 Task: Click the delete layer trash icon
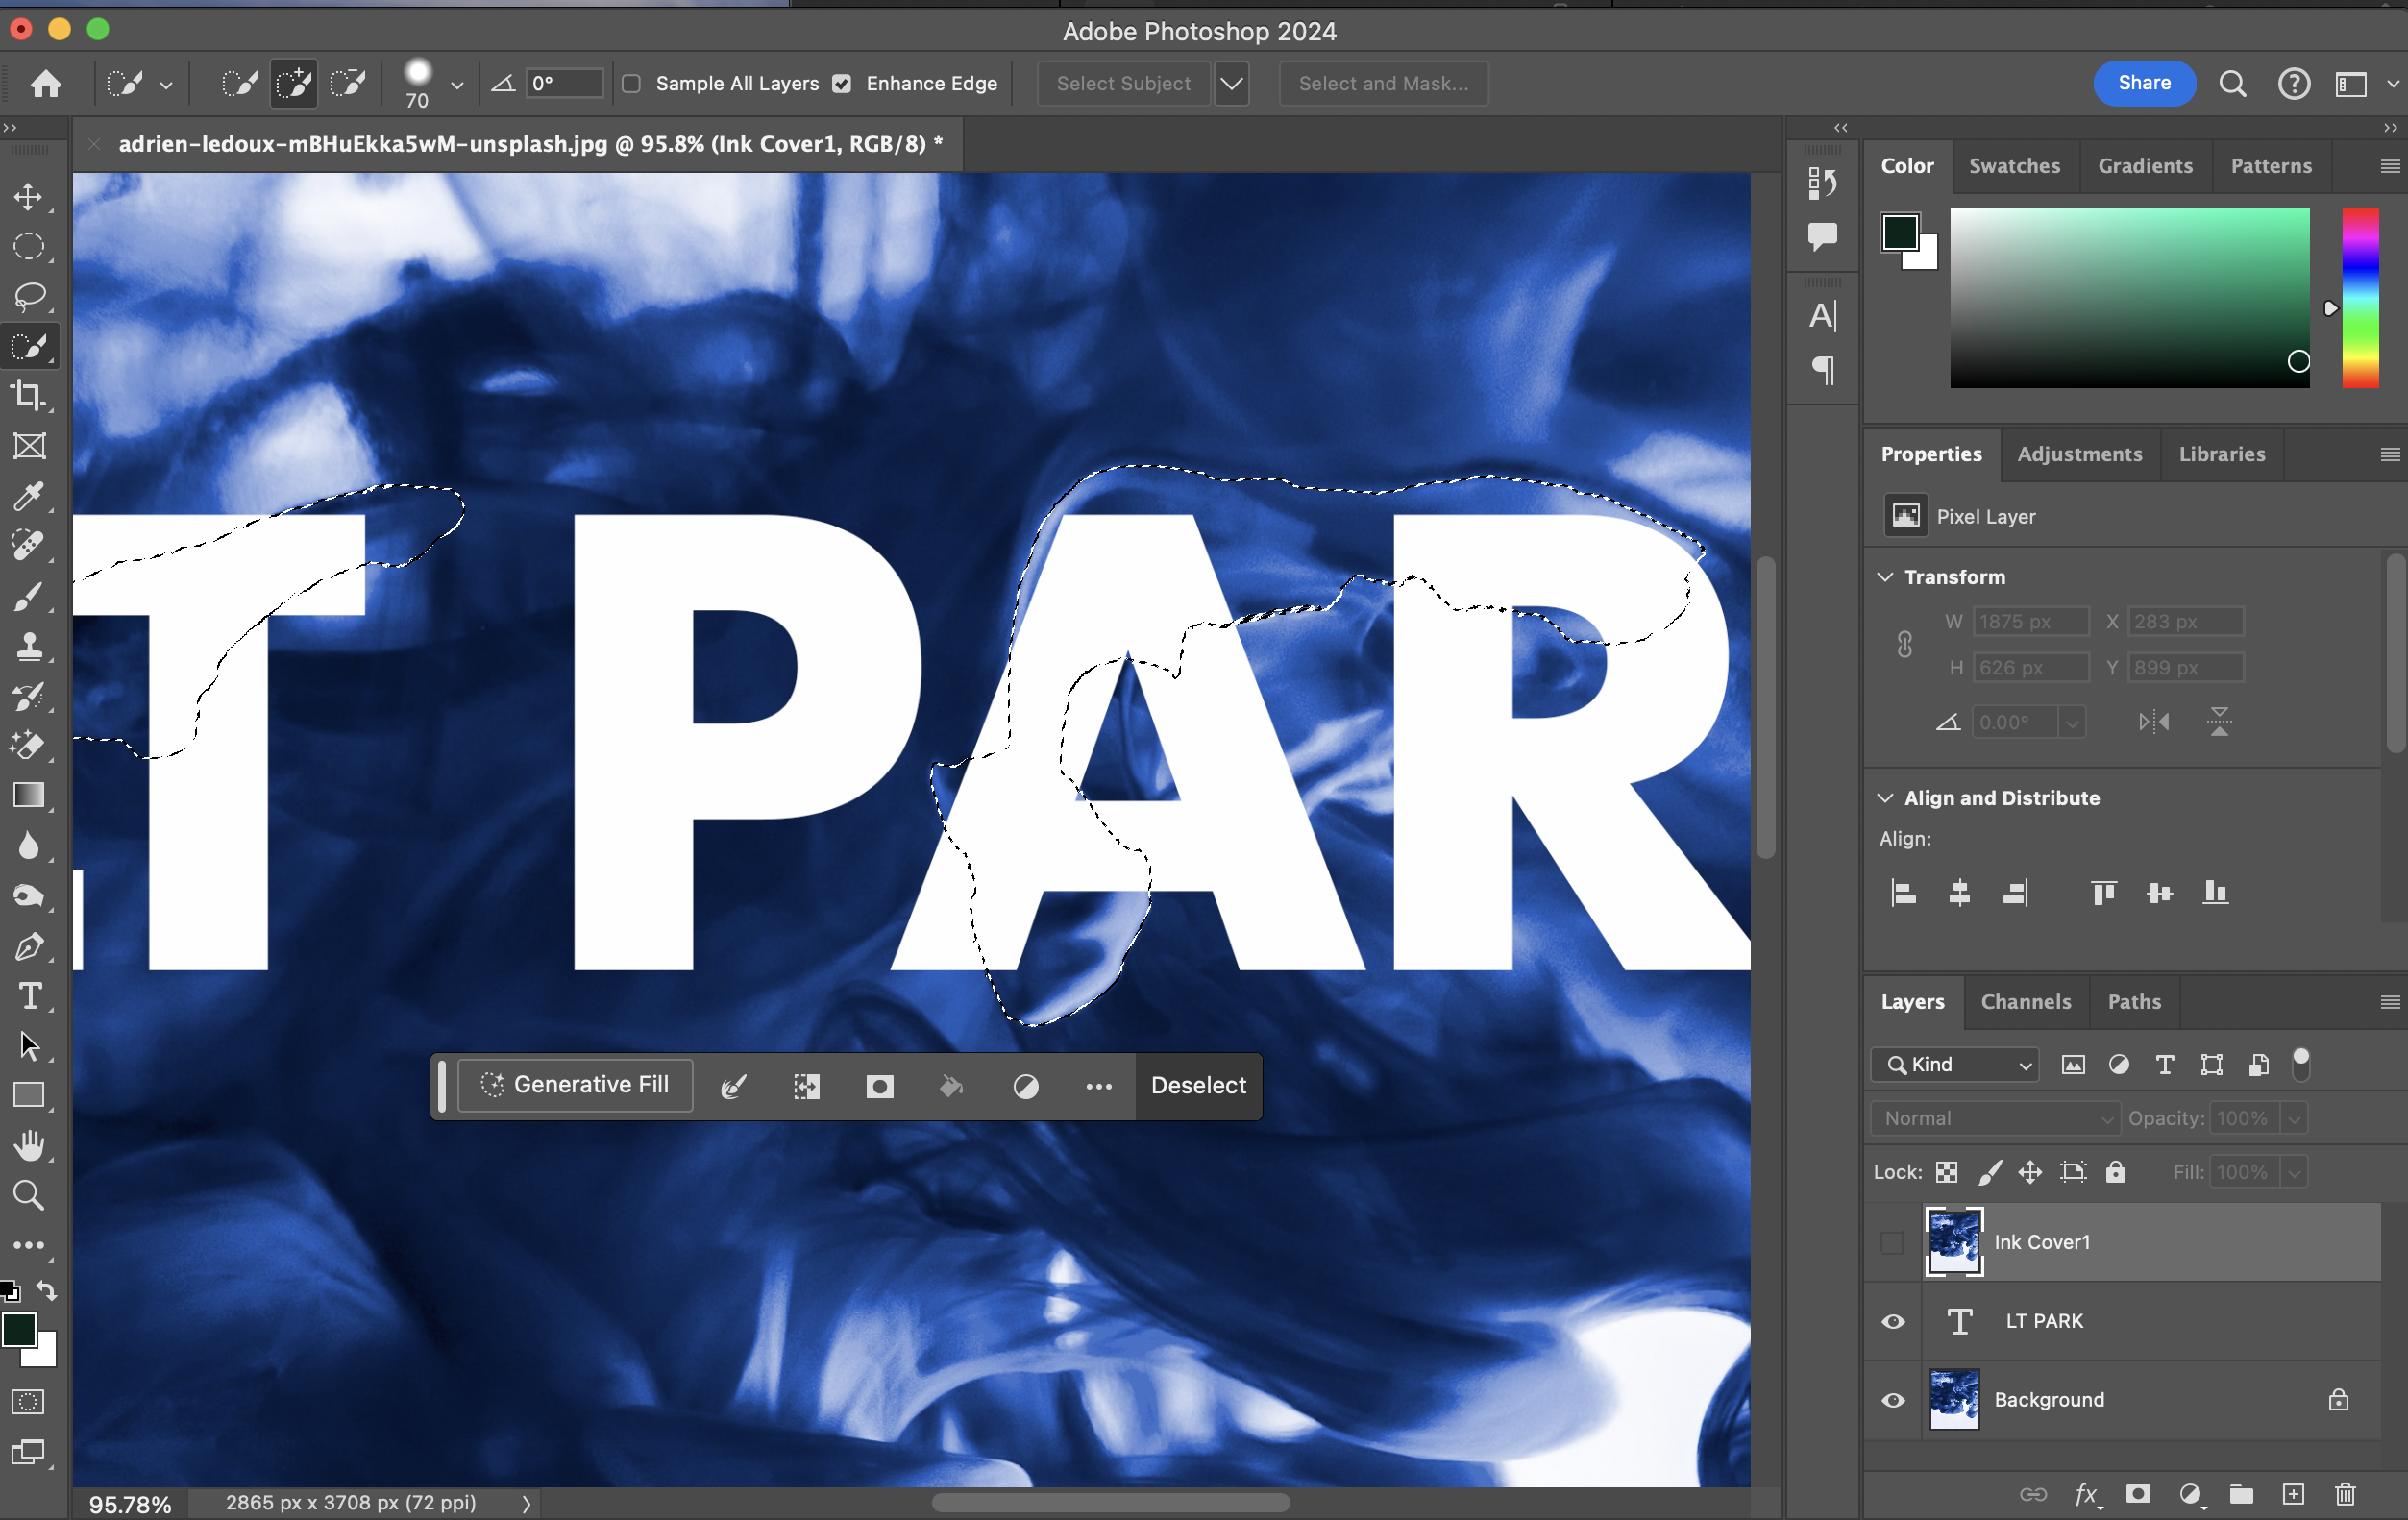(2345, 1494)
